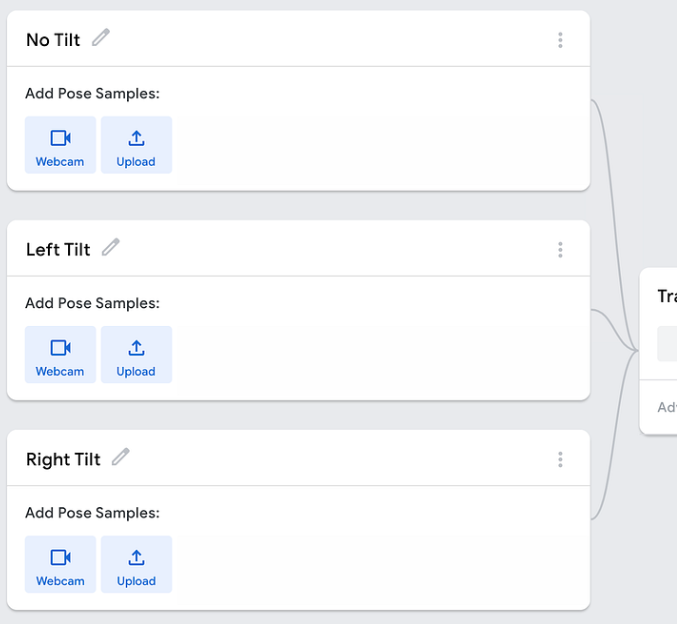This screenshot has width=677, height=624.
Task: Open the No Tilt three-dot options menu
Action: [x=560, y=40]
